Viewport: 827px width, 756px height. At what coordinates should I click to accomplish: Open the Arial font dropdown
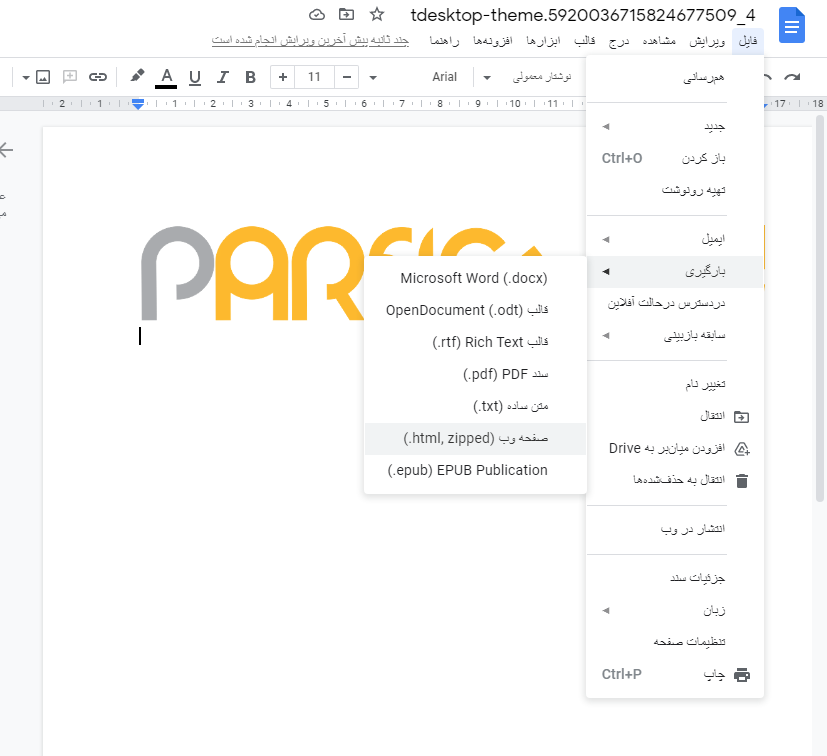pos(445,77)
